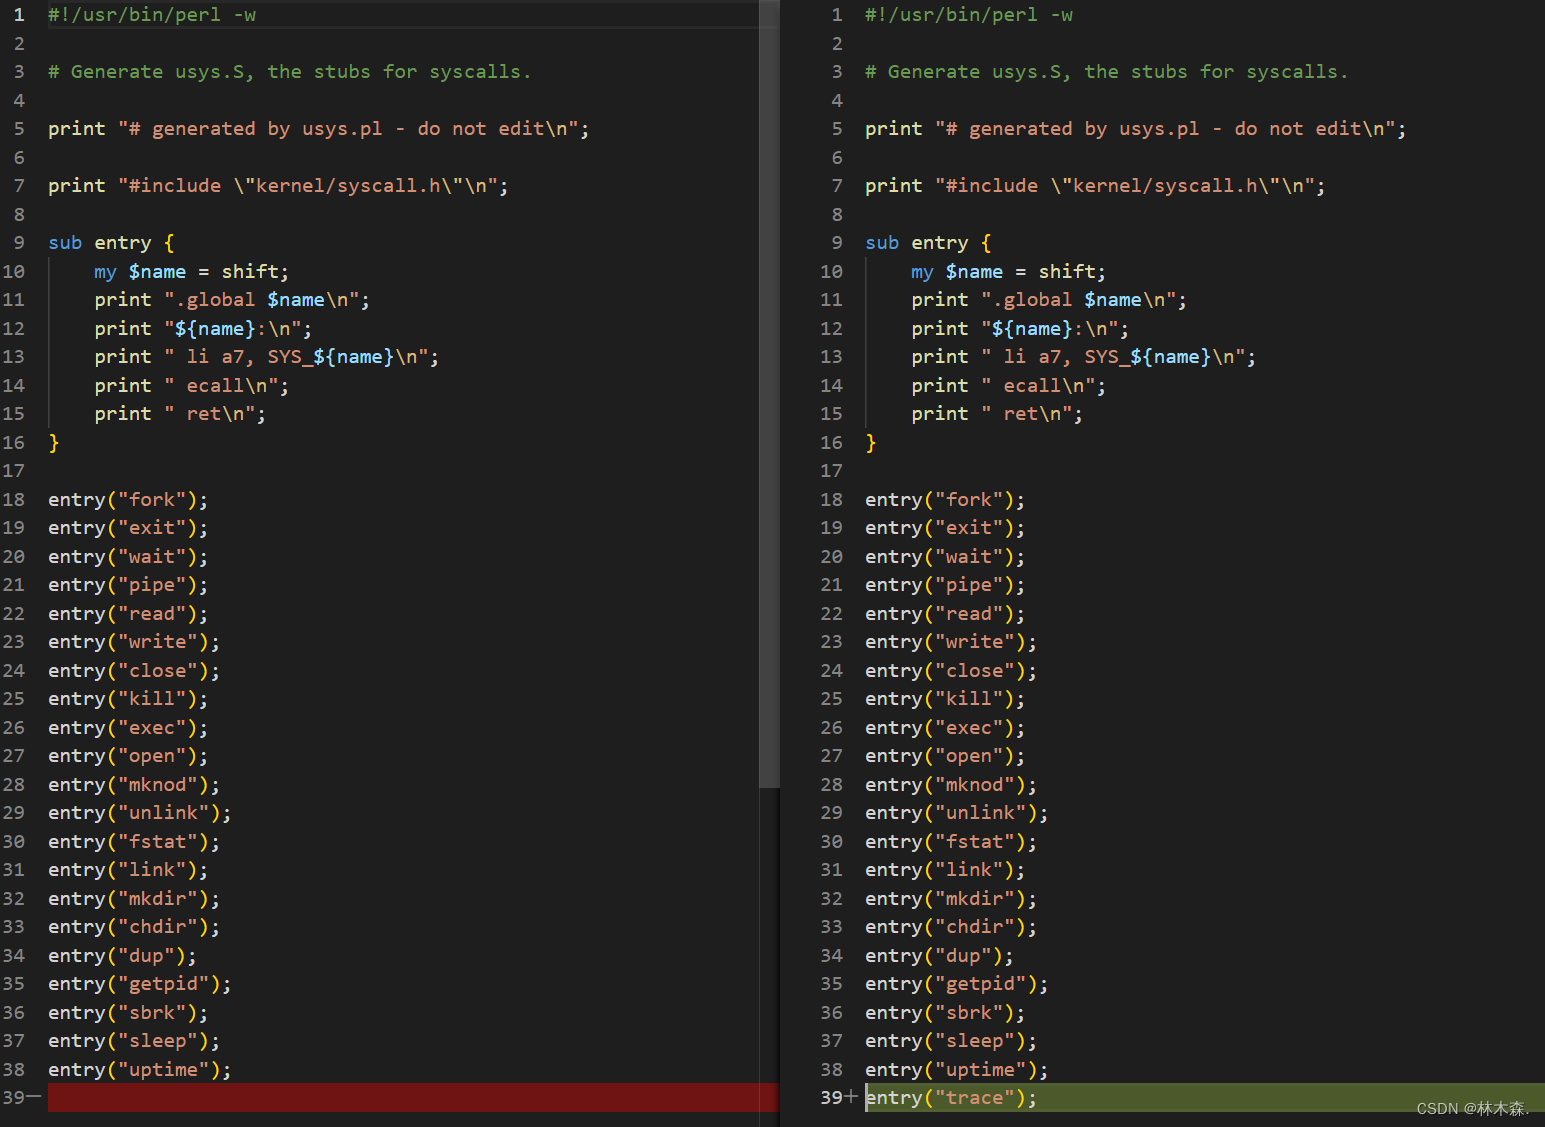This screenshot has width=1545, height=1127.
Task: Click entry("dup"); in the right pane
Action: pos(939,956)
